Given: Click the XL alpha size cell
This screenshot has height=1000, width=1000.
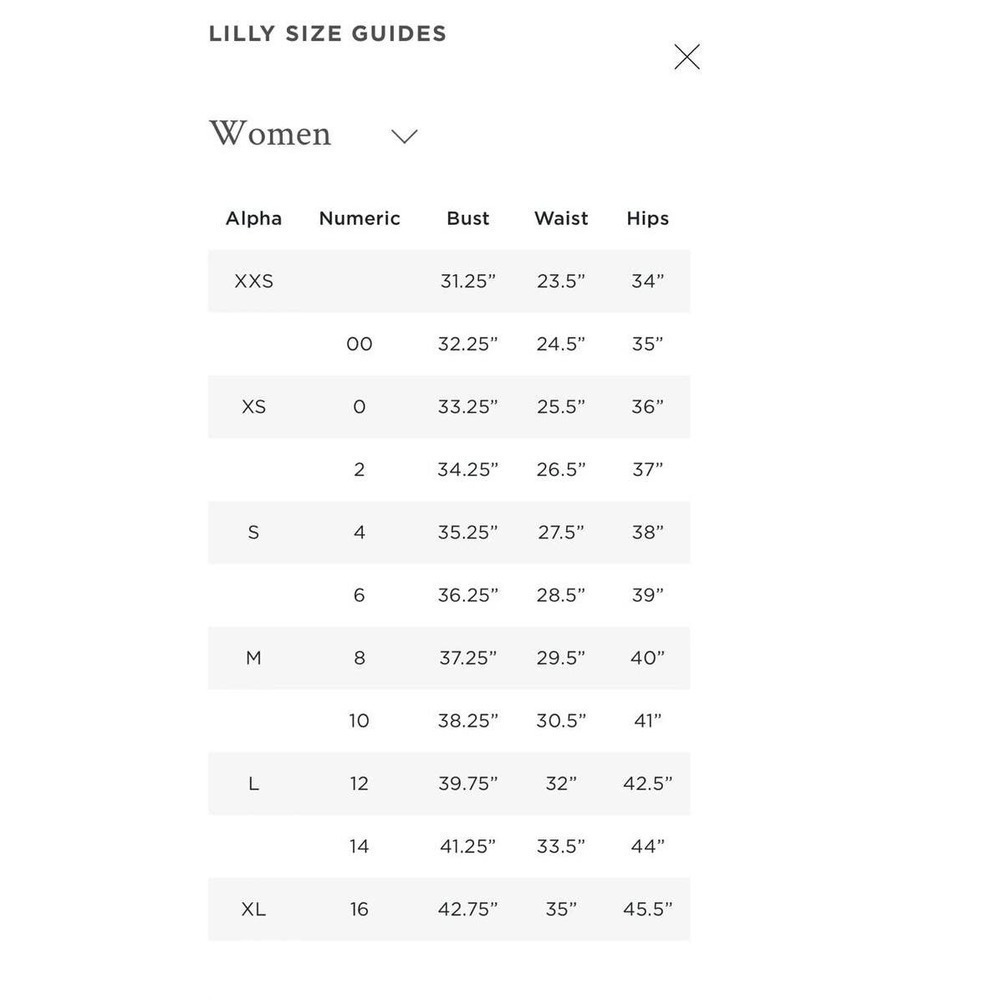Looking at the screenshot, I should pyautogui.click(x=253, y=909).
